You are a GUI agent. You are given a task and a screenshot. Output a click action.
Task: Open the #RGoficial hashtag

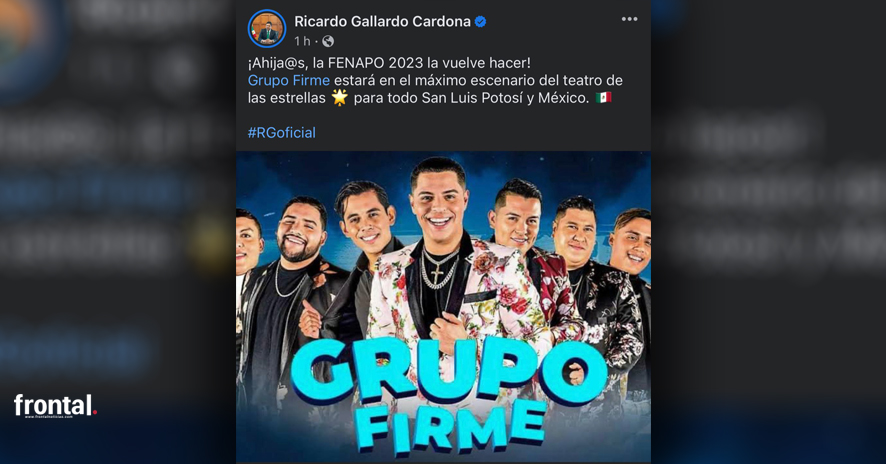coord(281,133)
